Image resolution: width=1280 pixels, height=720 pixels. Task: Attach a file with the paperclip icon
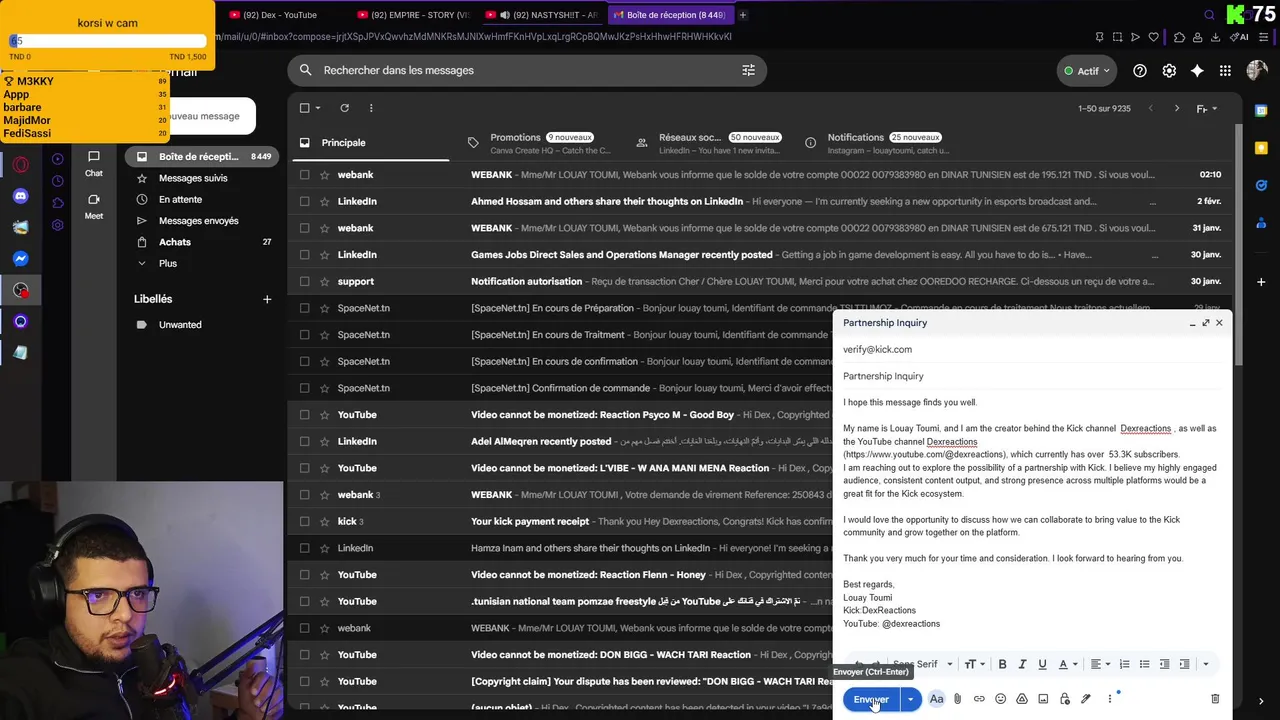(x=957, y=699)
